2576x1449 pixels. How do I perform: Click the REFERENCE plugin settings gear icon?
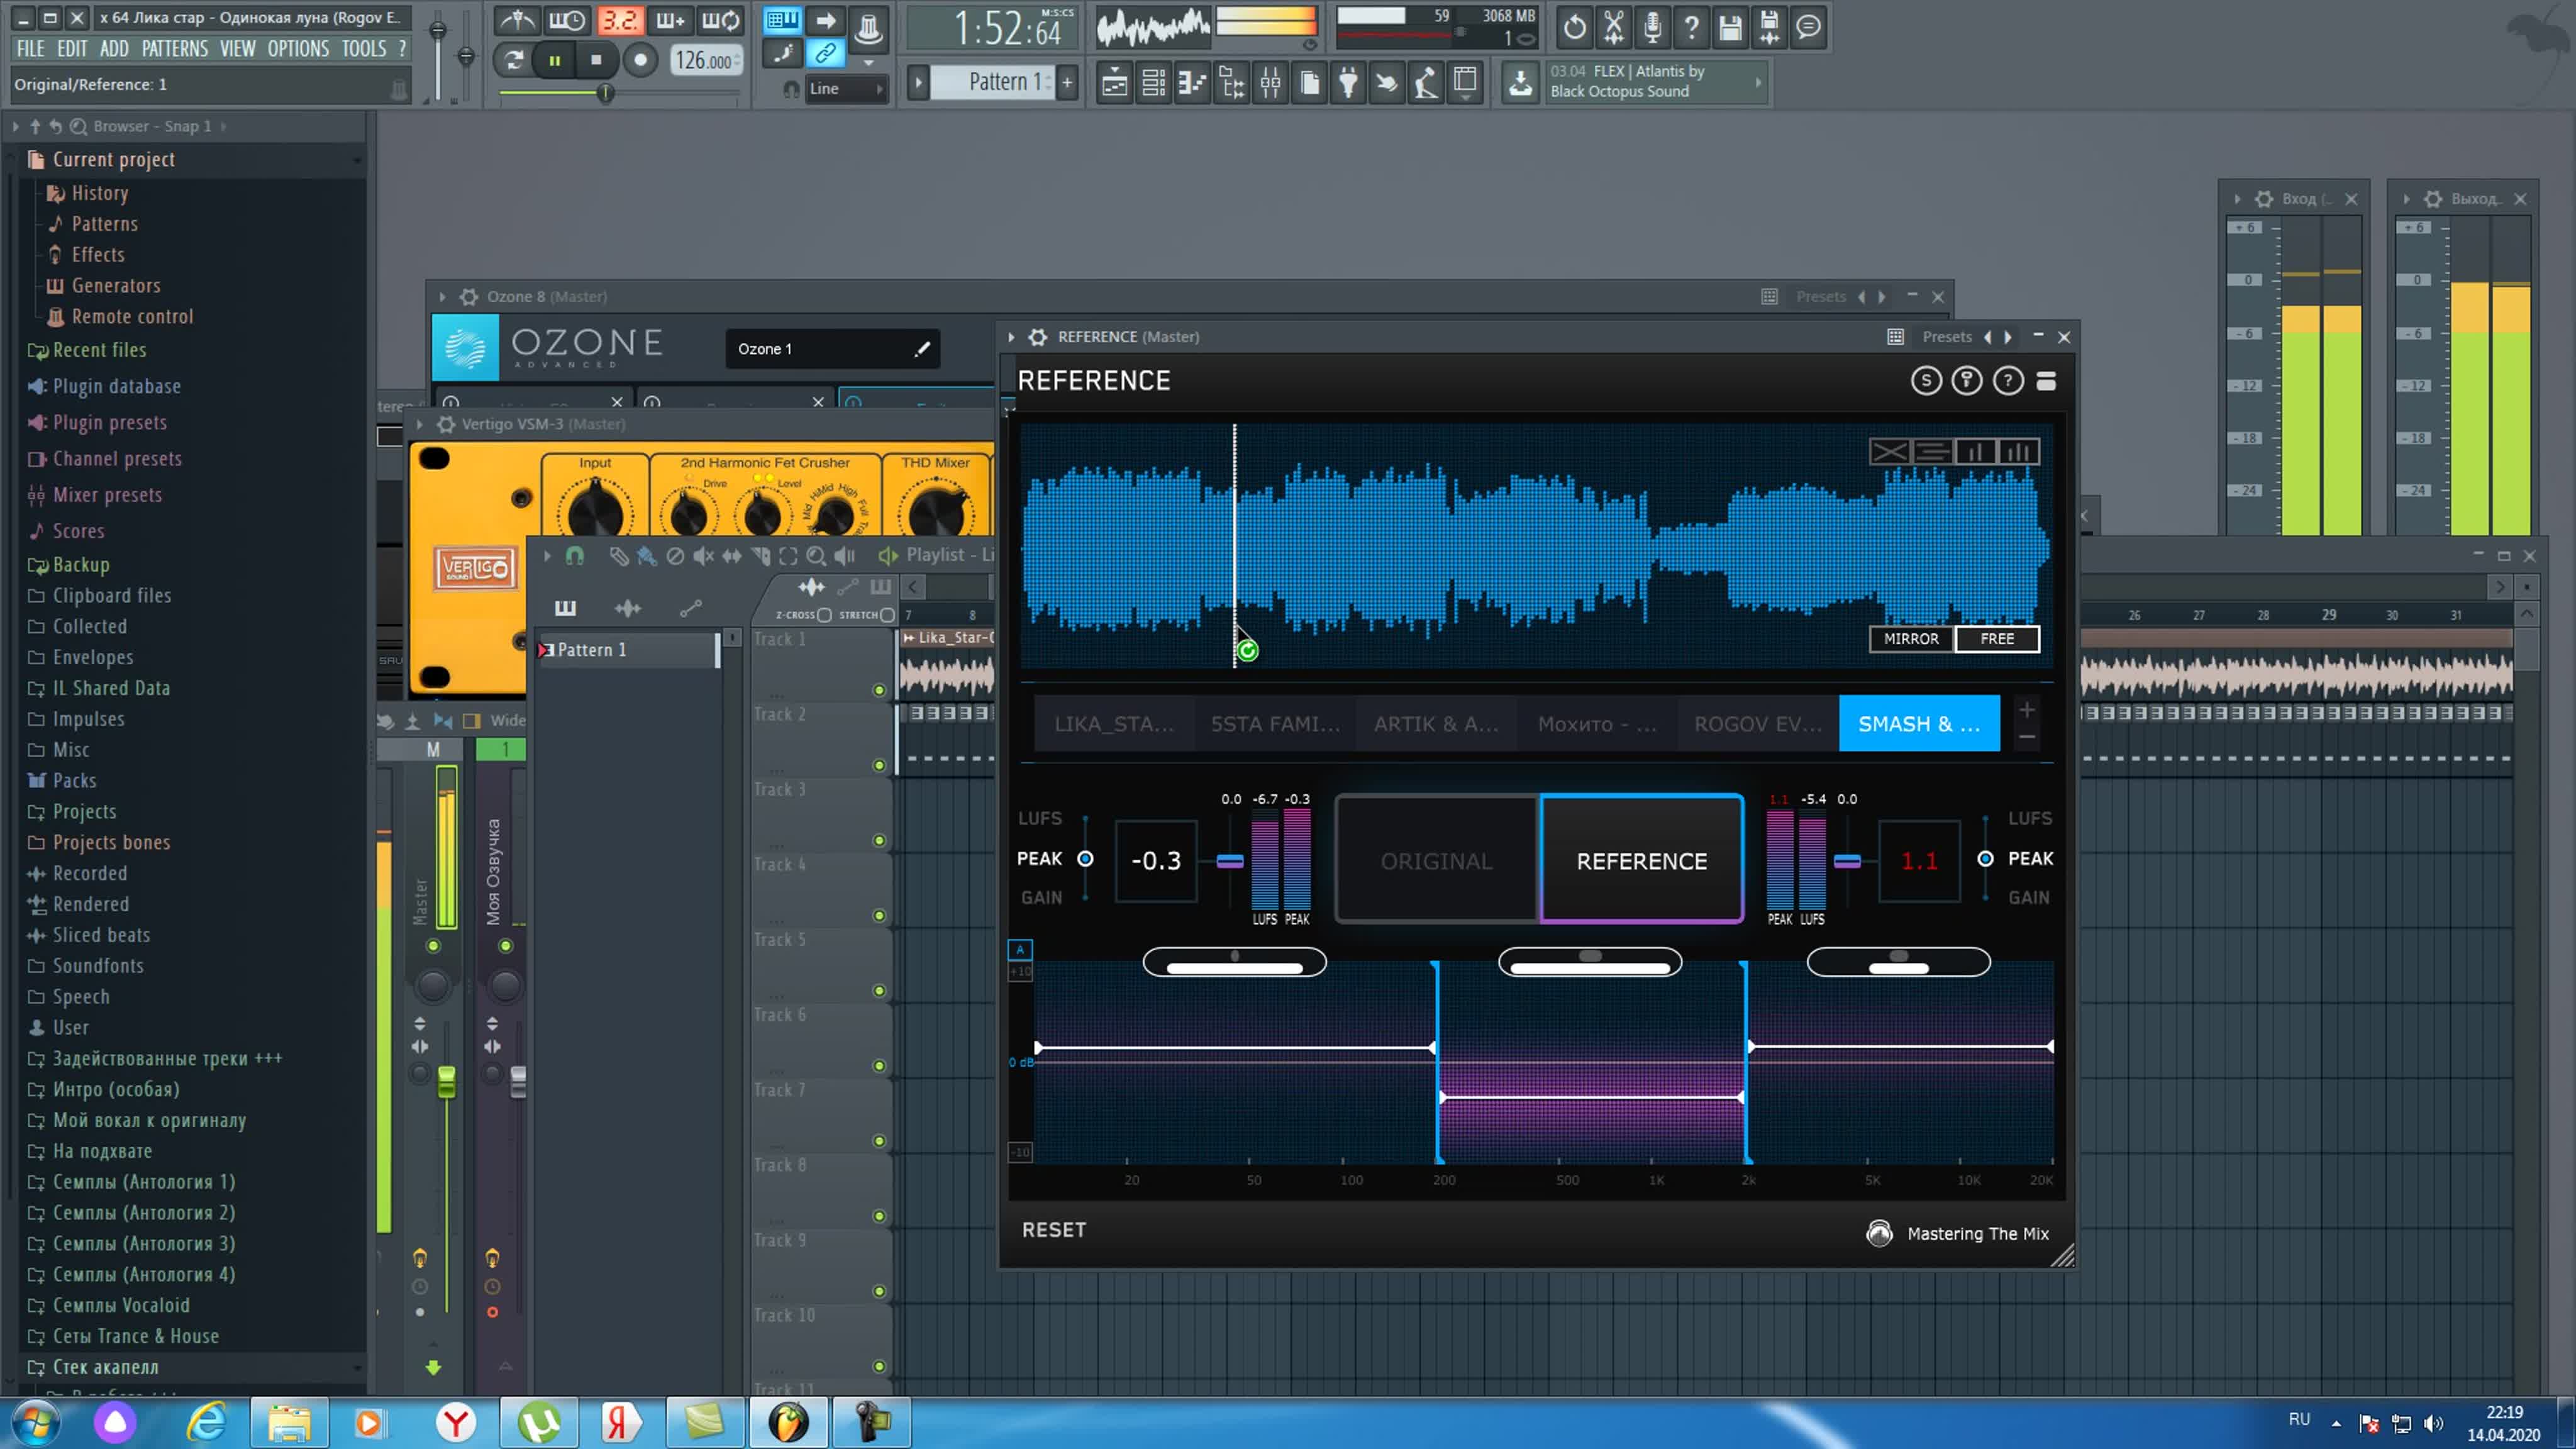(x=1038, y=337)
